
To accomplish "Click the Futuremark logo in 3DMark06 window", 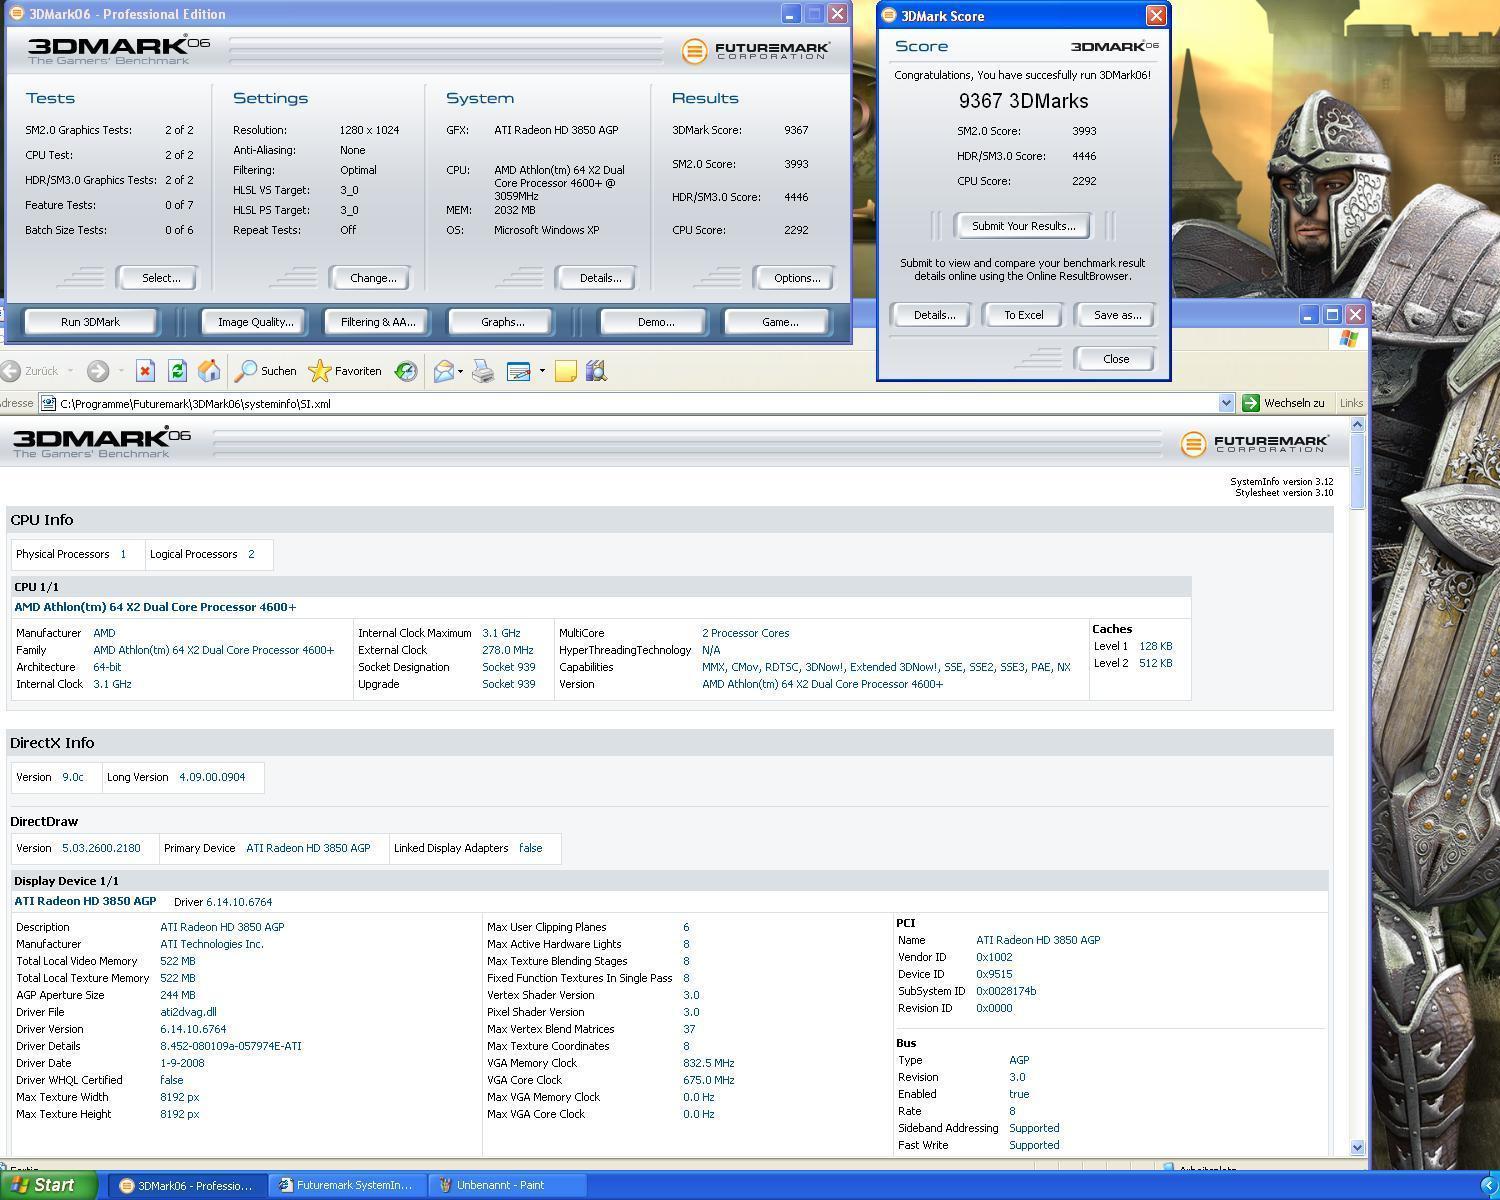I will [756, 50].
